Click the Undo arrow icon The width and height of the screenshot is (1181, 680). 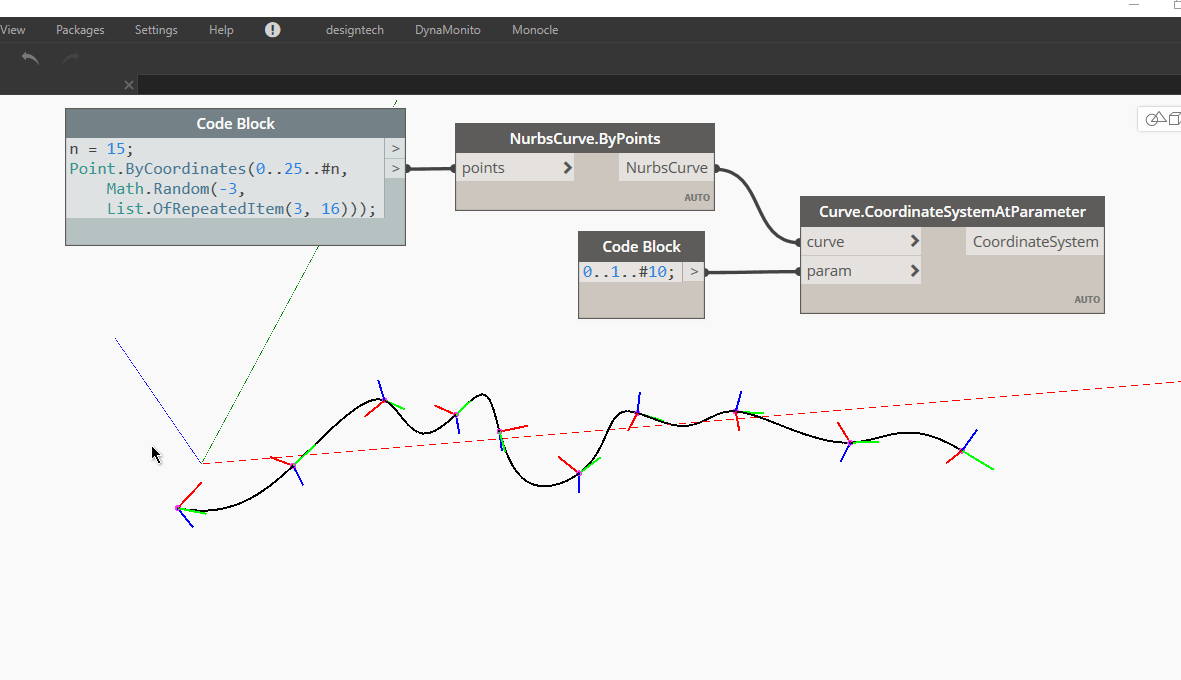coord(30,58)
